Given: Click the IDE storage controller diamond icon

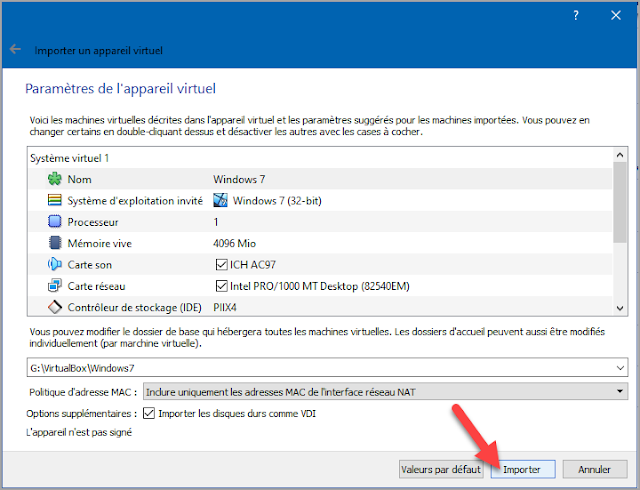Looking at the screenshot, I should pos(55,307).
